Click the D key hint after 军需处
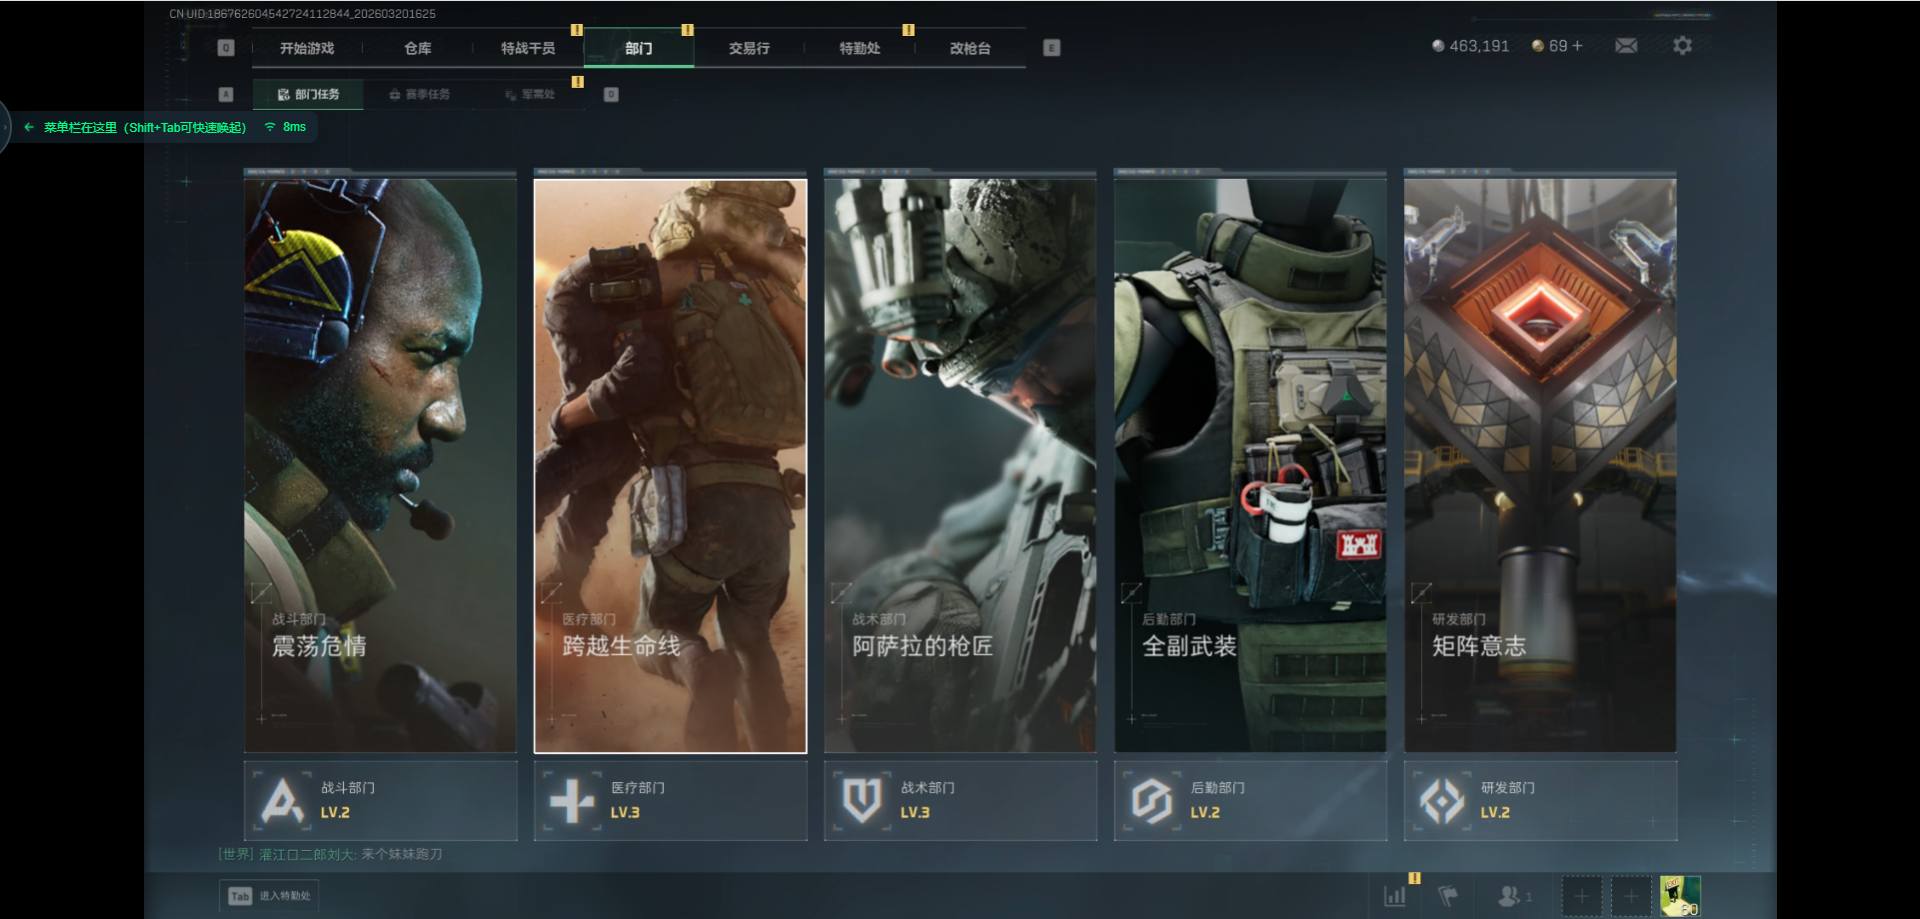The image size is (1920, 919). pos(611,94)
